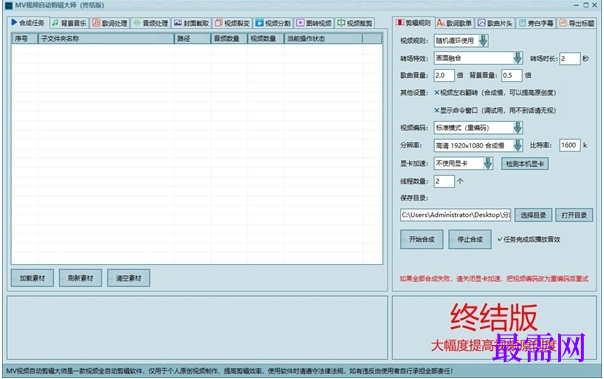
Task: Enable 显示命令窗口 option
Action: 437,111
